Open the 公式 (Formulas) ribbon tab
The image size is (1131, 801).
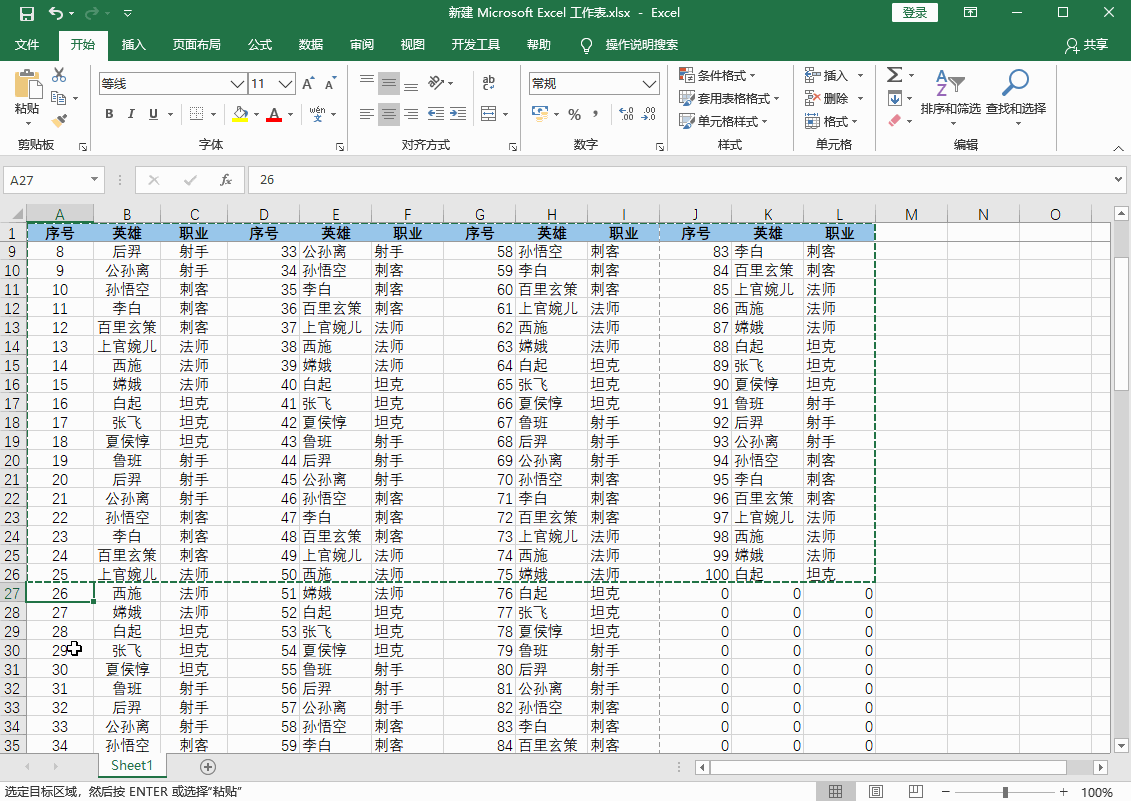click(x=260, y=45)
